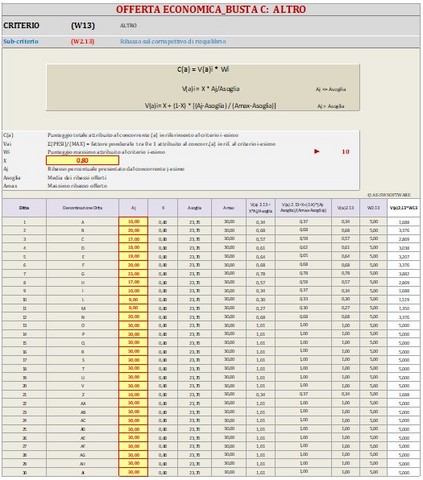The height and width of the screenshot is (480, 423).
Task: Click the CRITERIO label
Action: (21, 26)
